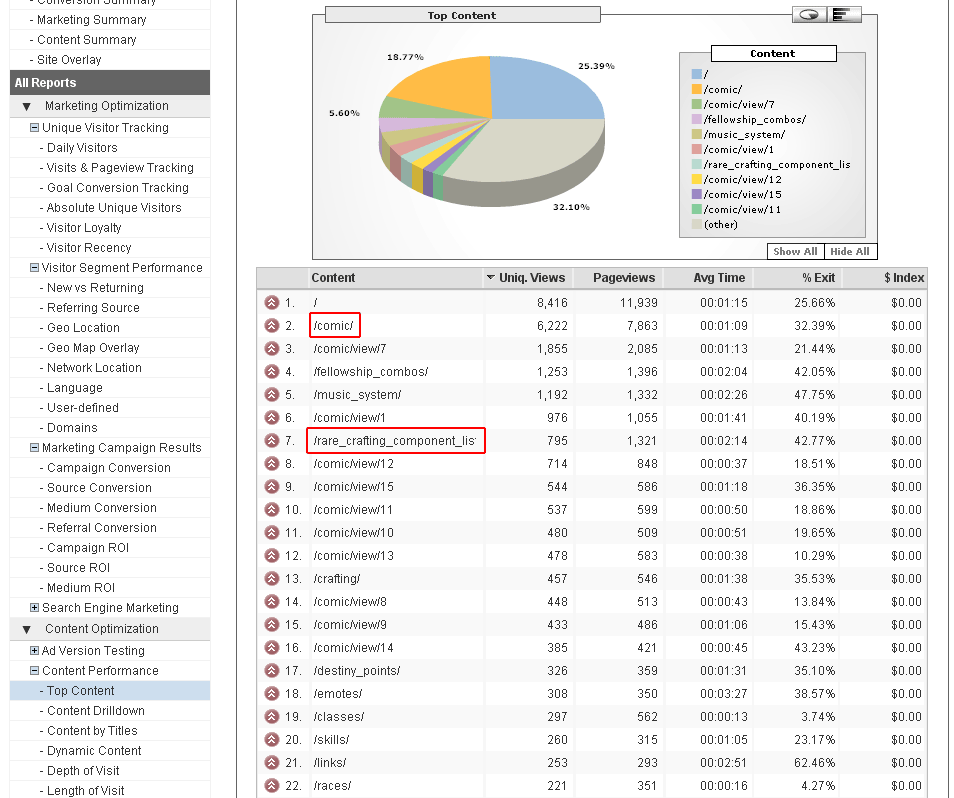
Task: Click the red arrow icon beside /comic/view/9
Action: pyautogui.click(x=271, y=625)
